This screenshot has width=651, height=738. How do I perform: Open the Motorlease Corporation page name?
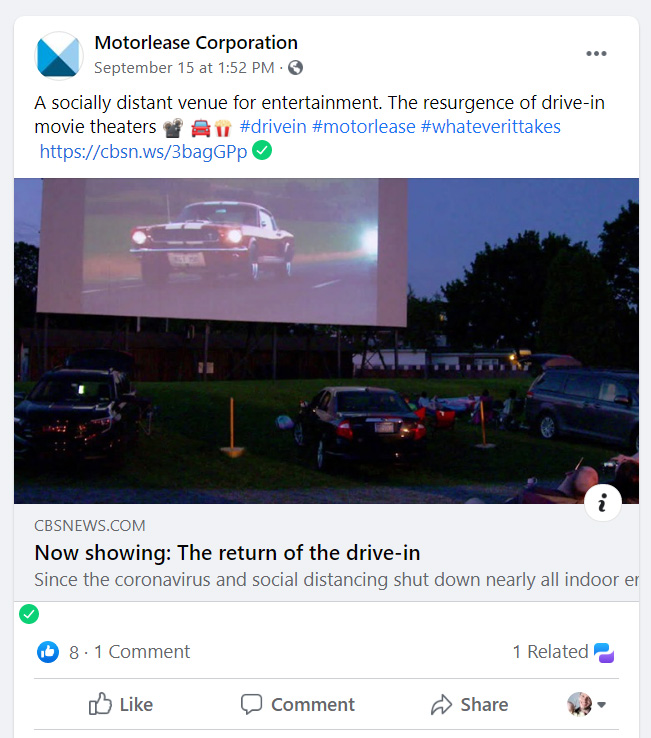[x=196, y=43]
